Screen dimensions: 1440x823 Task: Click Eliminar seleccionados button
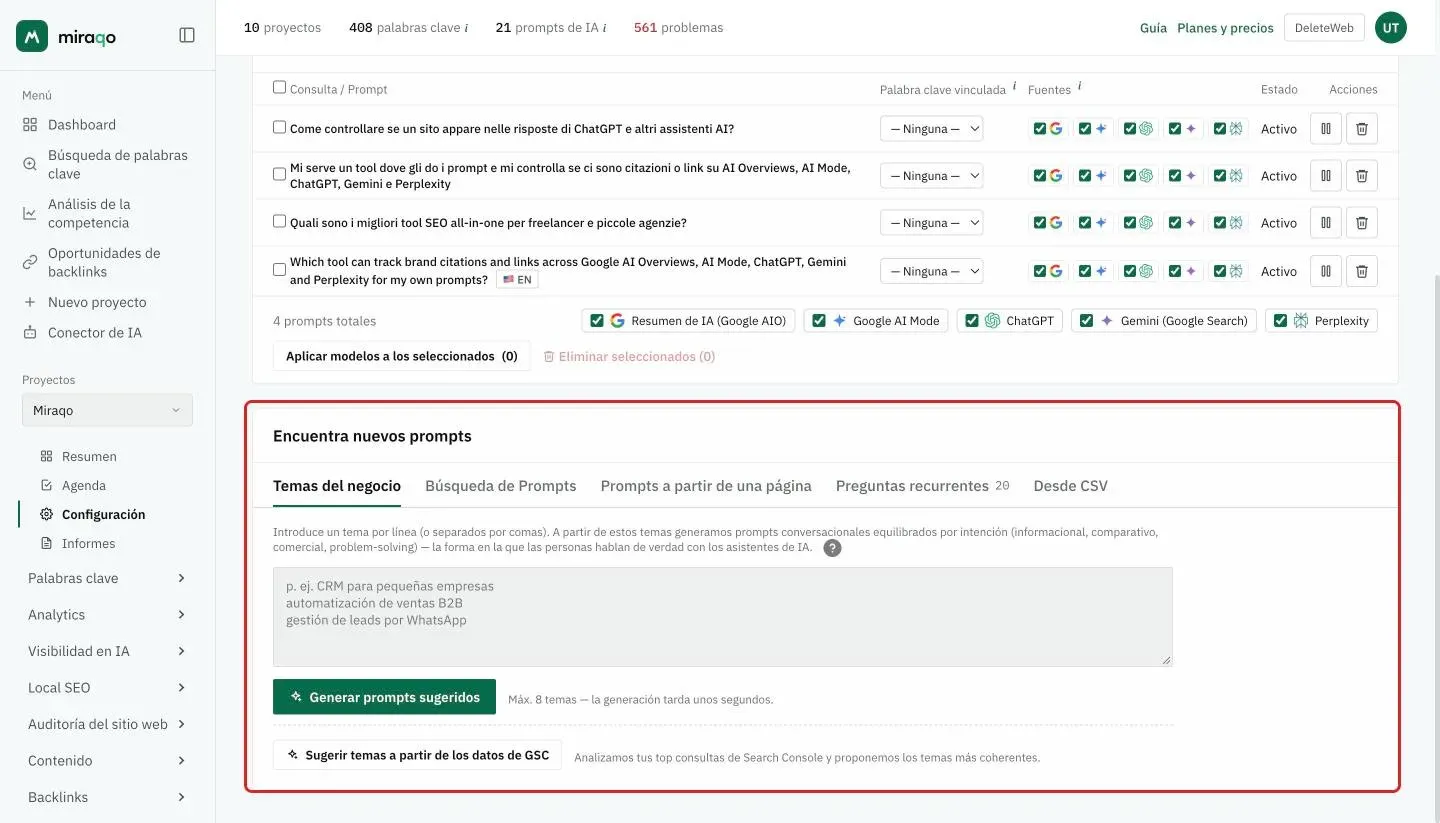coord(629,356)
